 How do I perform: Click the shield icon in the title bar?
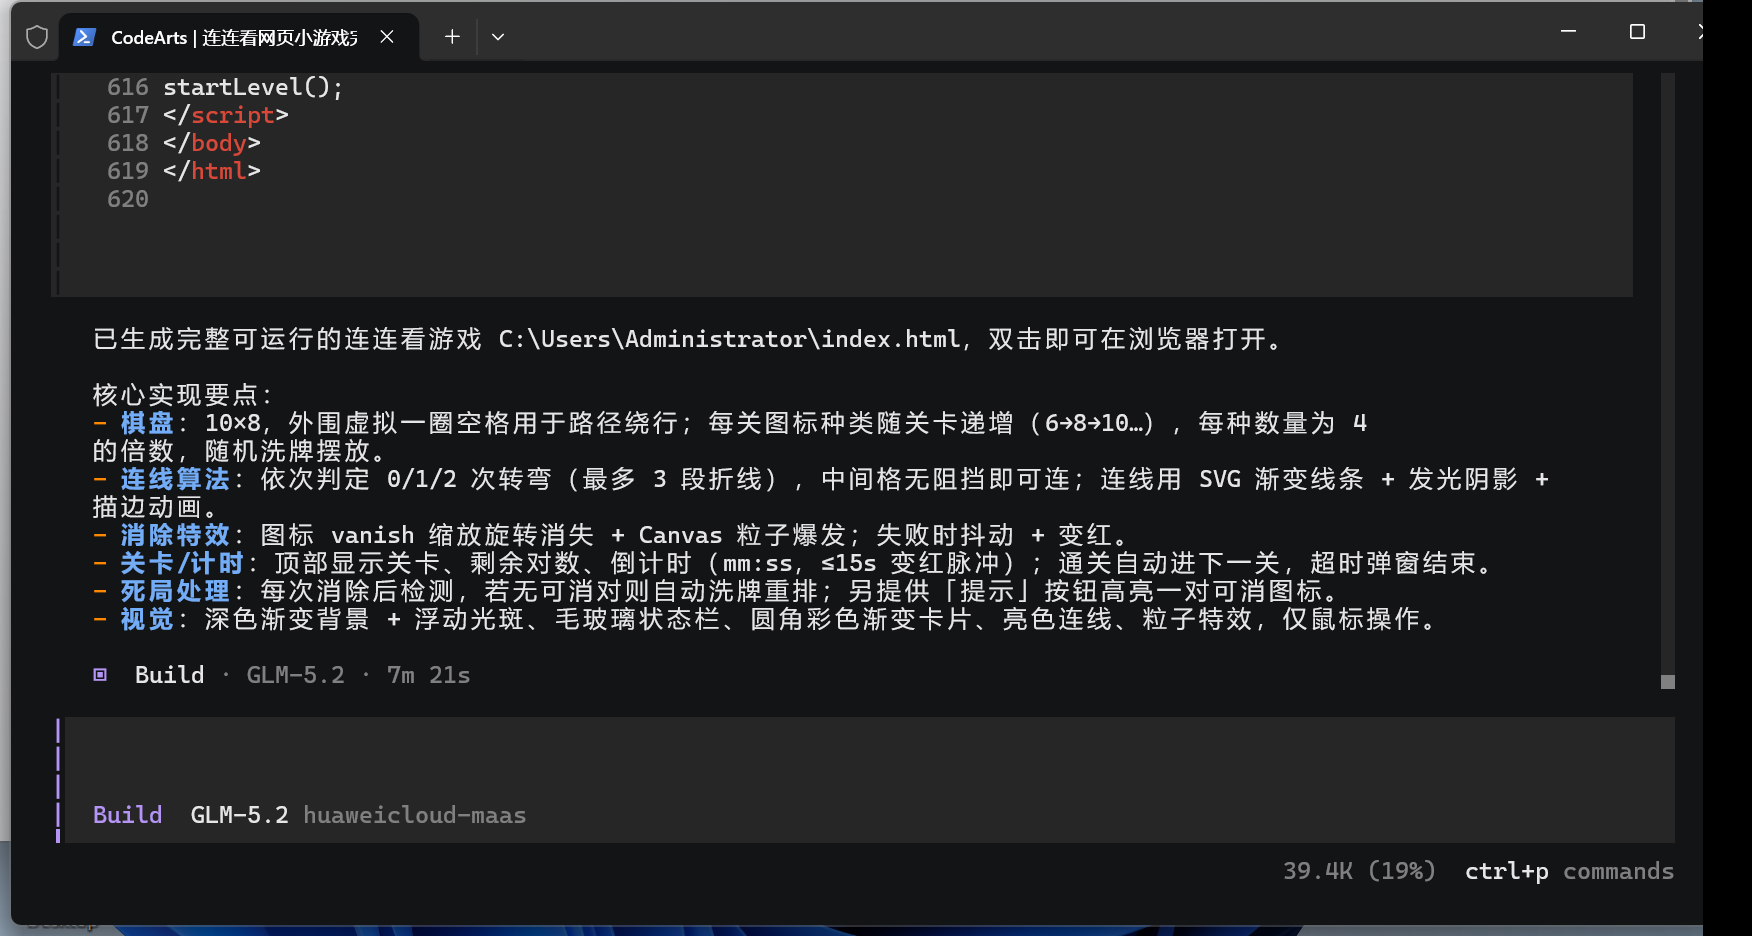pos(37,38)
